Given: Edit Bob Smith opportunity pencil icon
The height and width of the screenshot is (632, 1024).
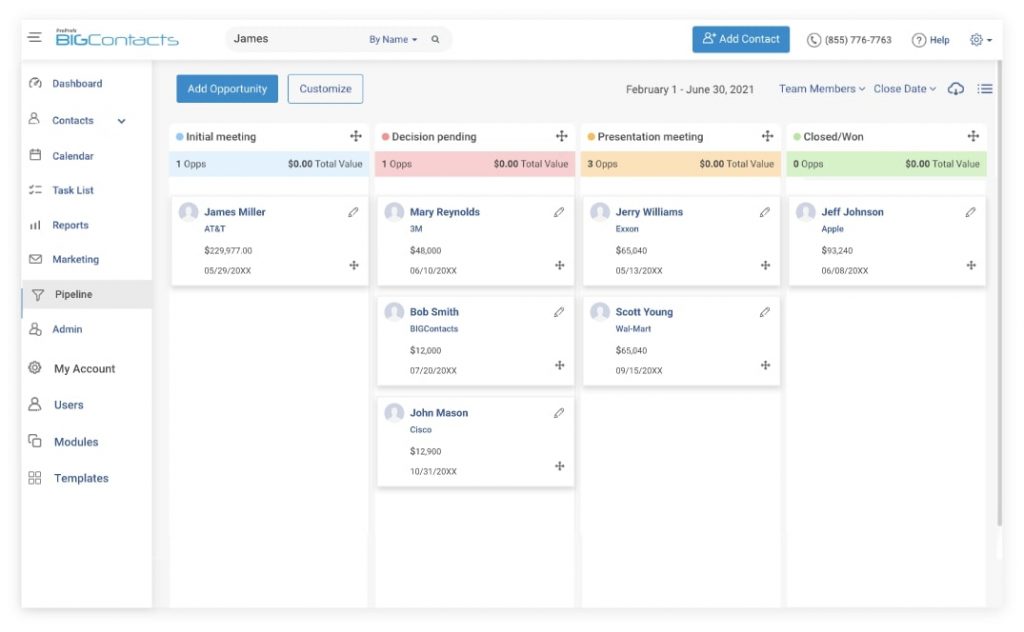Looking at the screenshot, I should [559, 312].
